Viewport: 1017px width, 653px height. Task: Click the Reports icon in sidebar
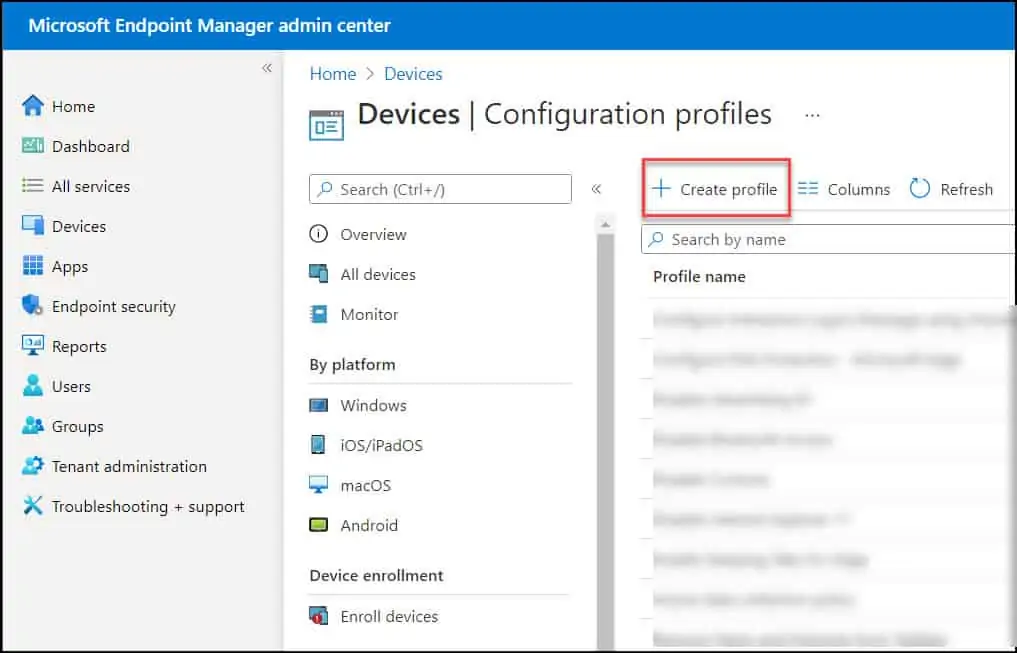click(x=32, y=345)
